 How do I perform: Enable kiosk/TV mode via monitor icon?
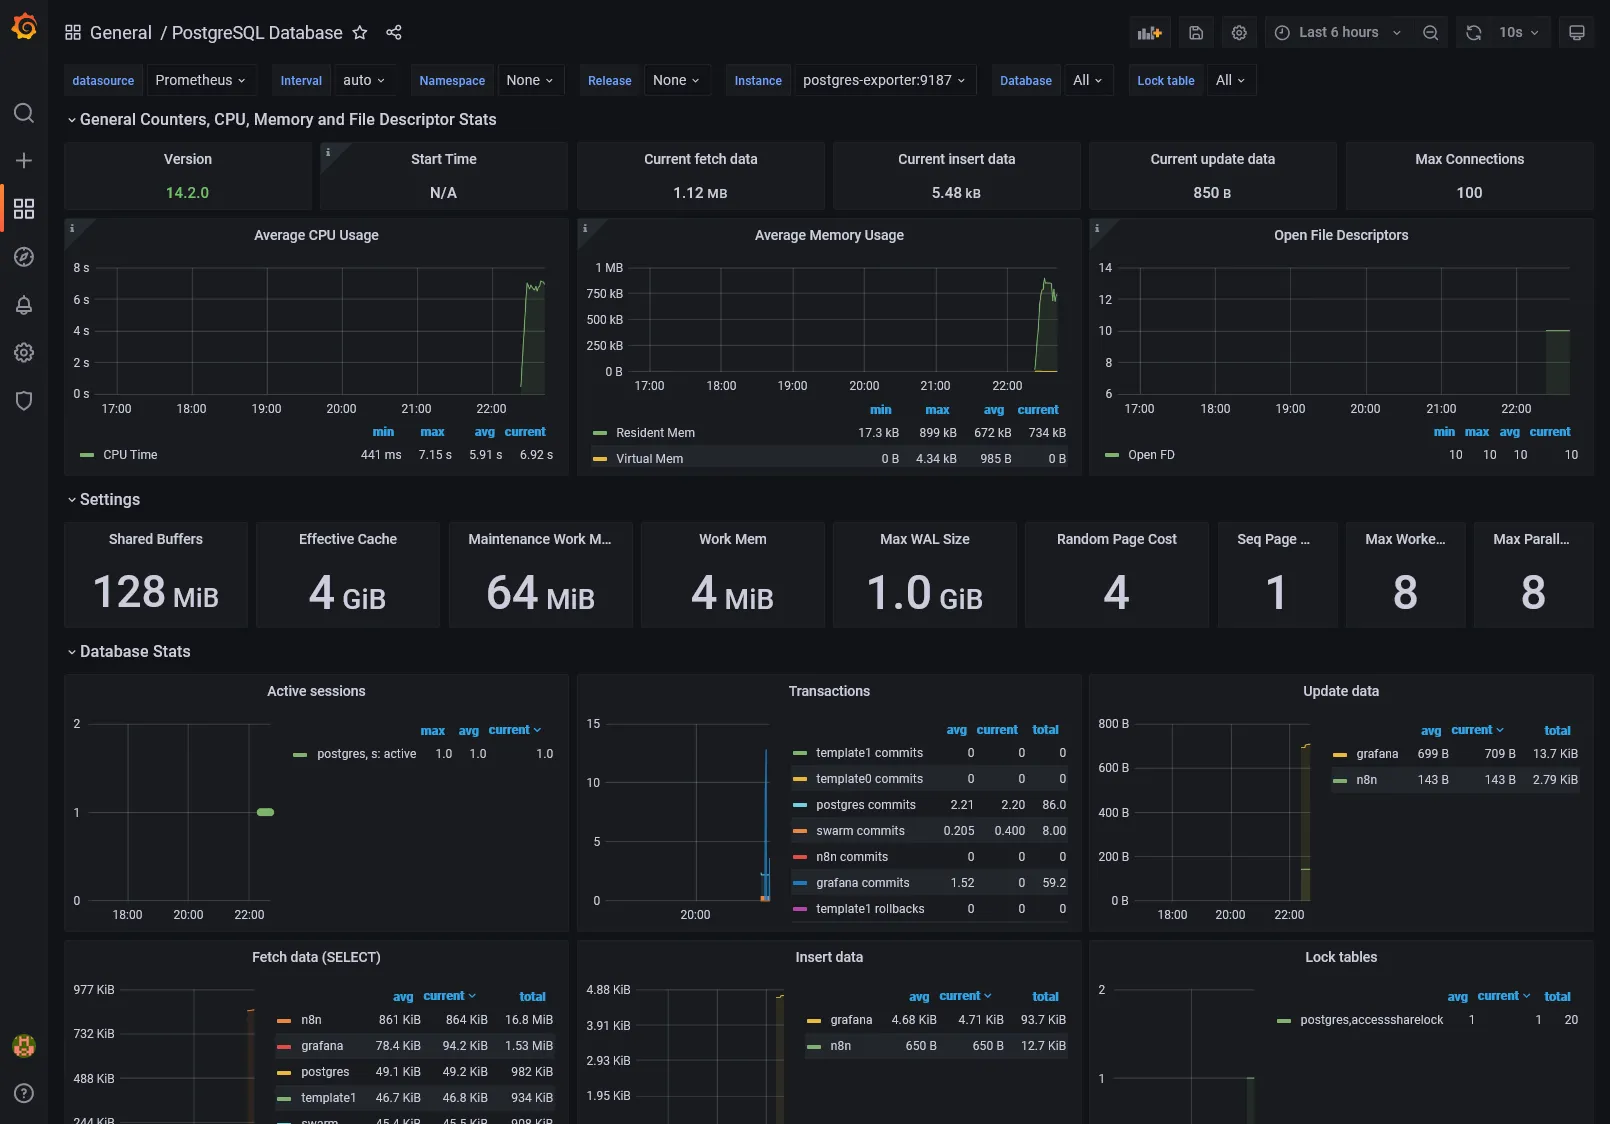click(x=1576, y=32)
